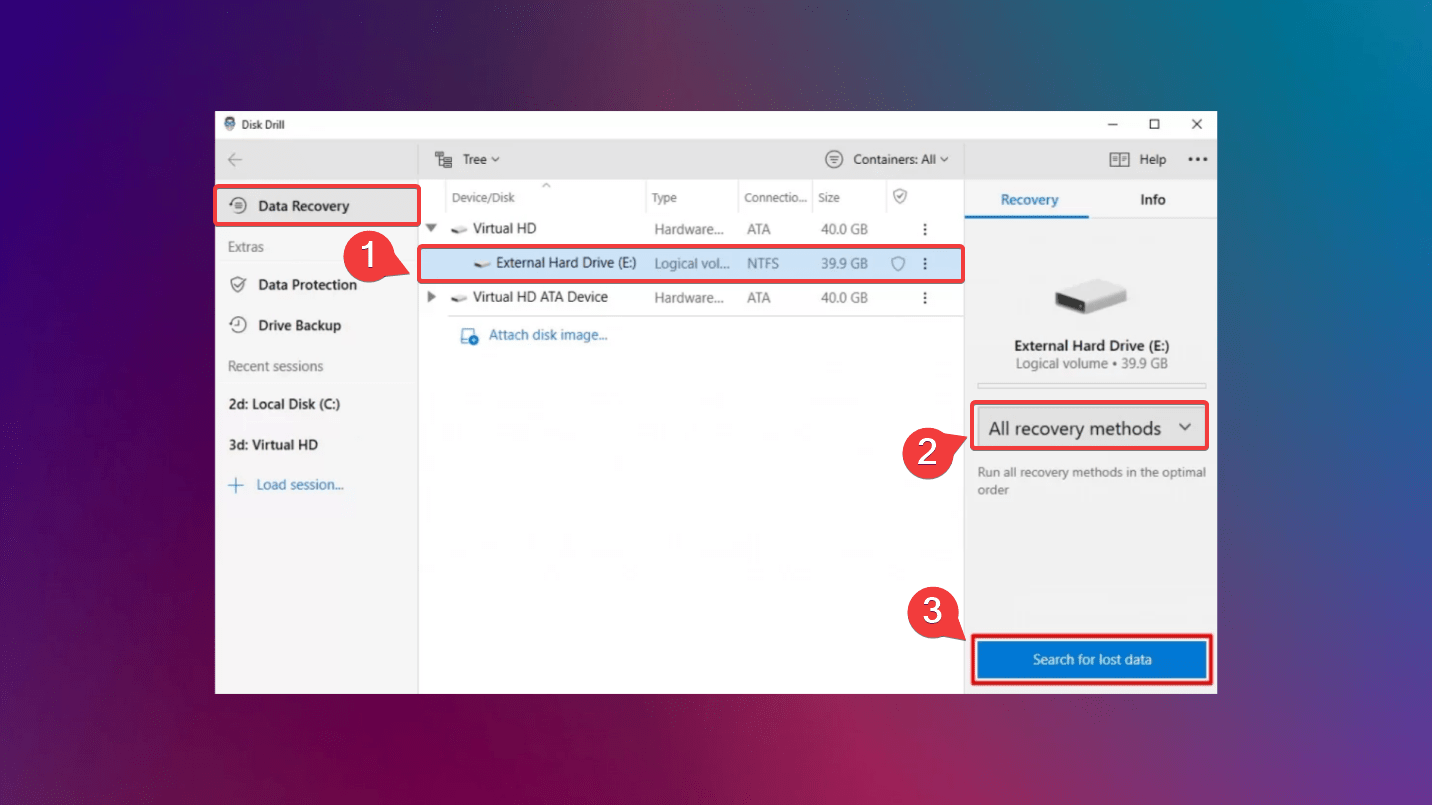Screen dimensions: 1432x805
Task: Click the Help book icon
Action: click(1119, 159)
